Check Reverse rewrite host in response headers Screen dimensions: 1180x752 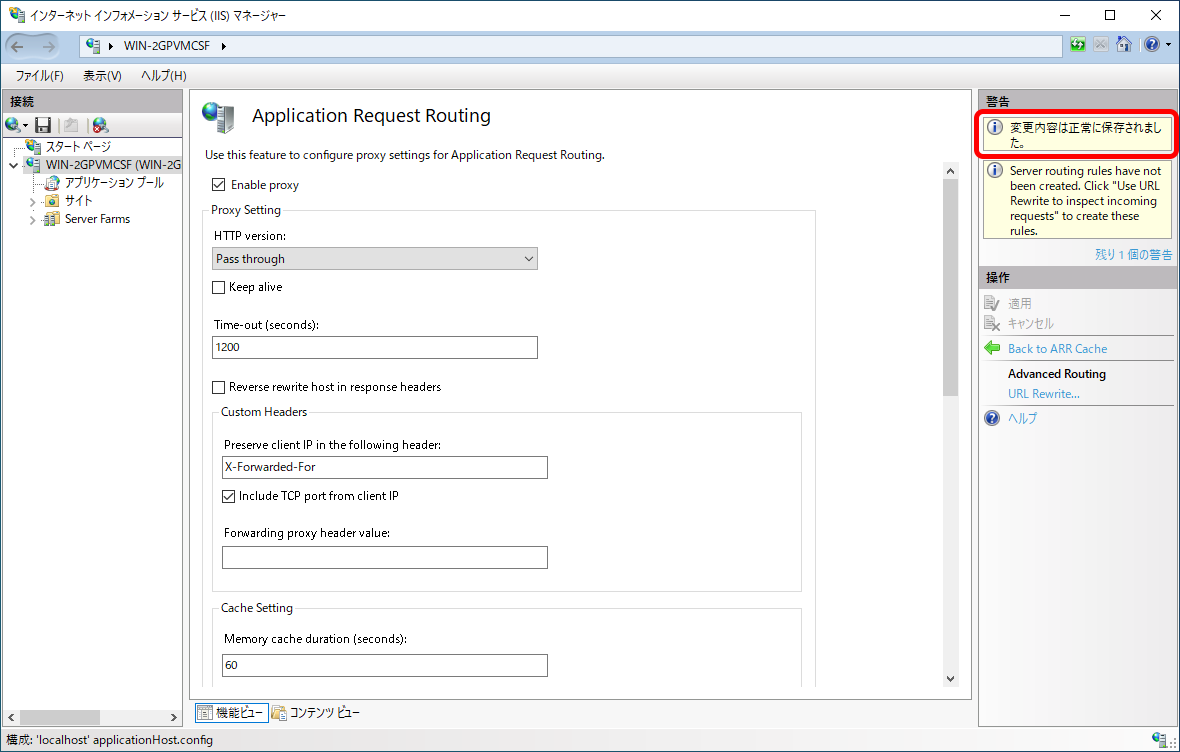[x=219, y=387]
